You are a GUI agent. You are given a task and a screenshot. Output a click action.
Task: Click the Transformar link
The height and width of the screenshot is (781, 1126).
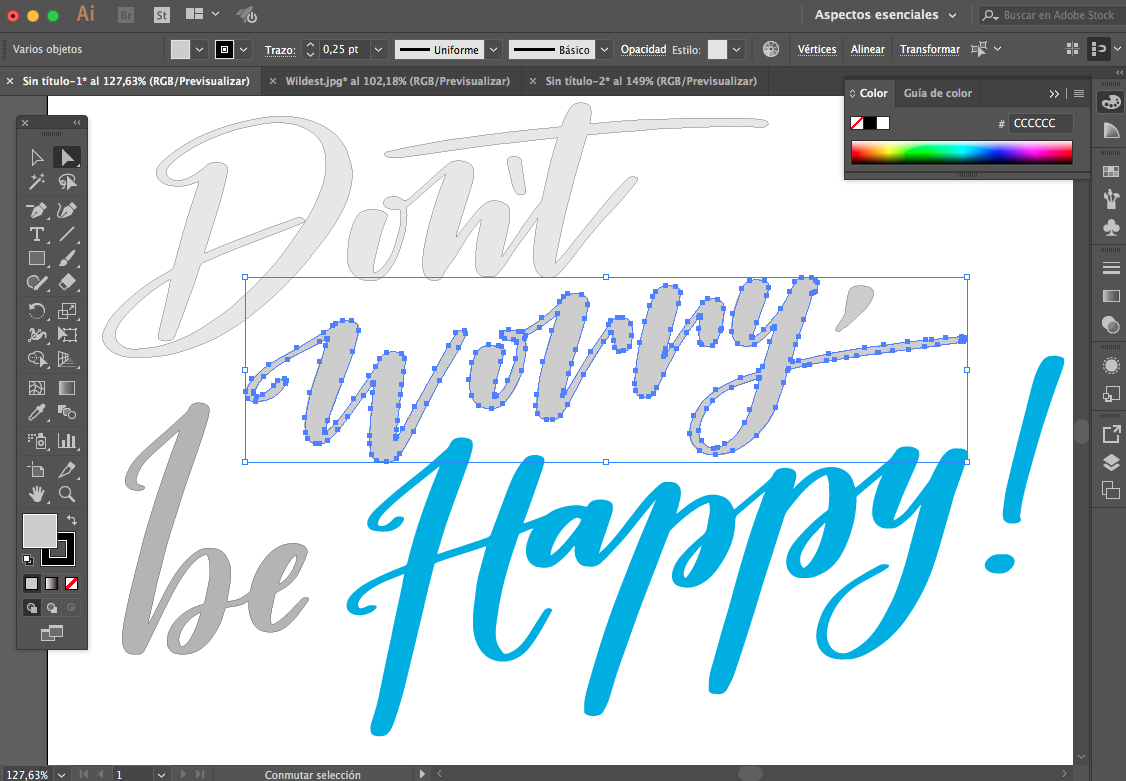click(x=929, y=49)
